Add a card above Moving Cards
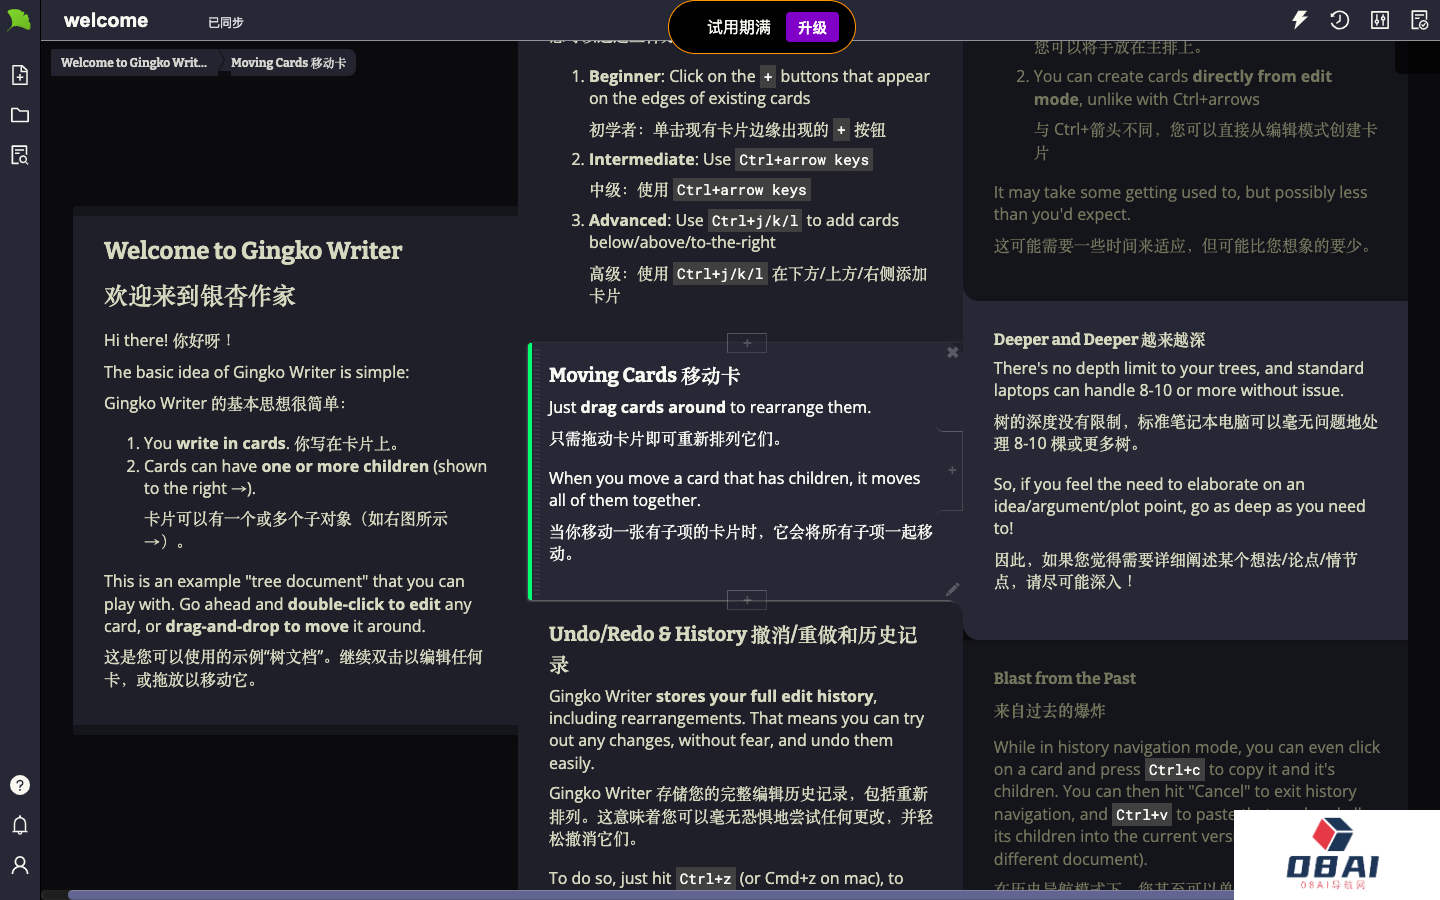This screenshot has height=900, width=1440. [747, 343]
